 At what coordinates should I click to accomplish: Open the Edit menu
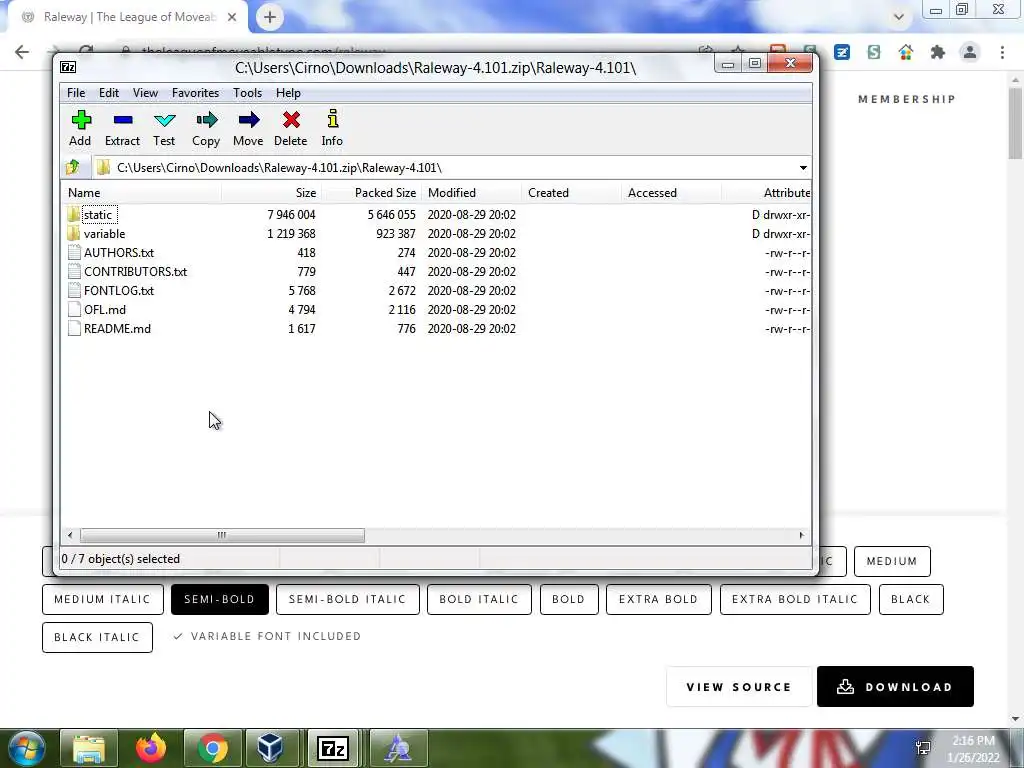coord(108,93)
